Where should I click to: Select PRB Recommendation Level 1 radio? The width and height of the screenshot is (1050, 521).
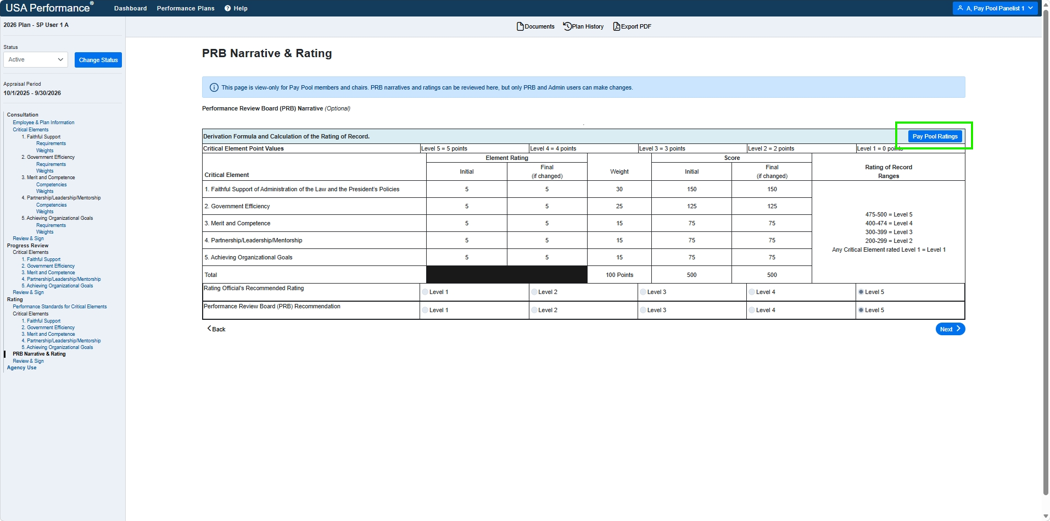pos(425,310)
